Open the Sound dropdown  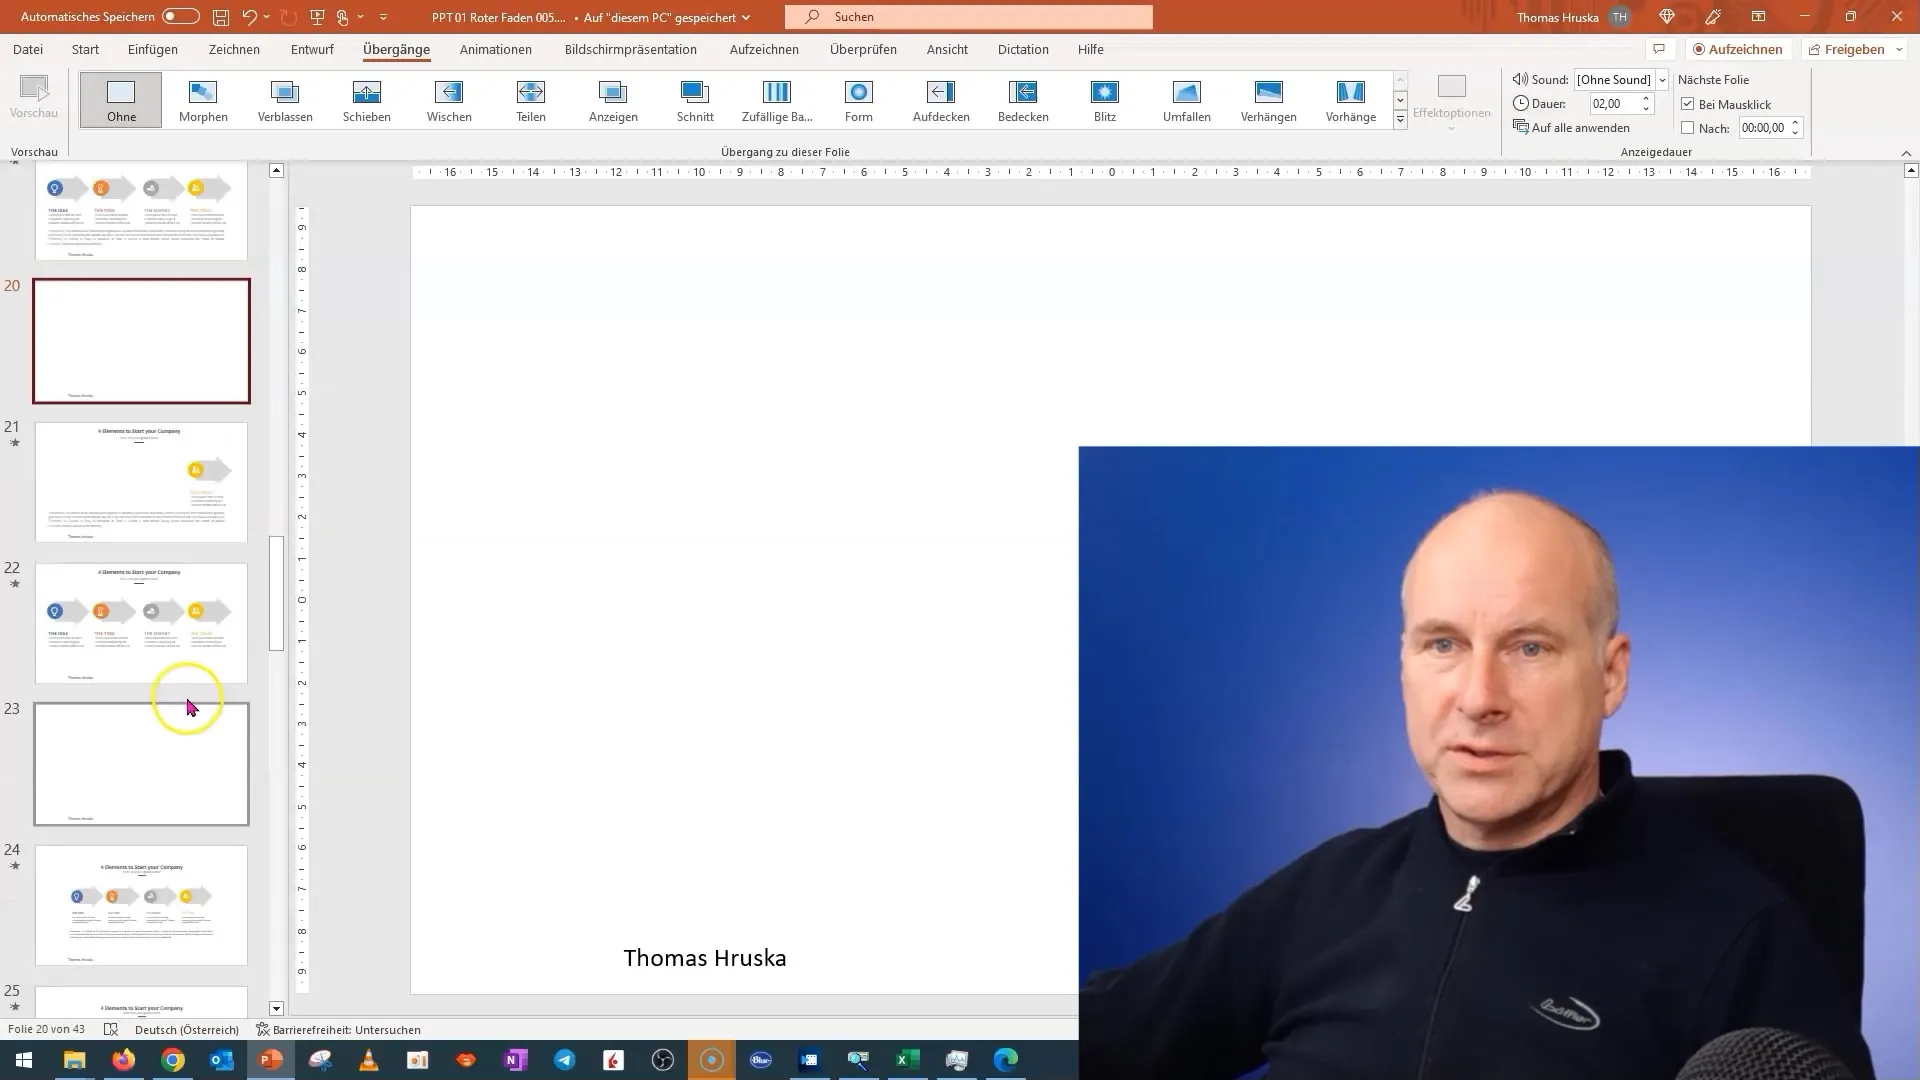tap(1662, 80)
